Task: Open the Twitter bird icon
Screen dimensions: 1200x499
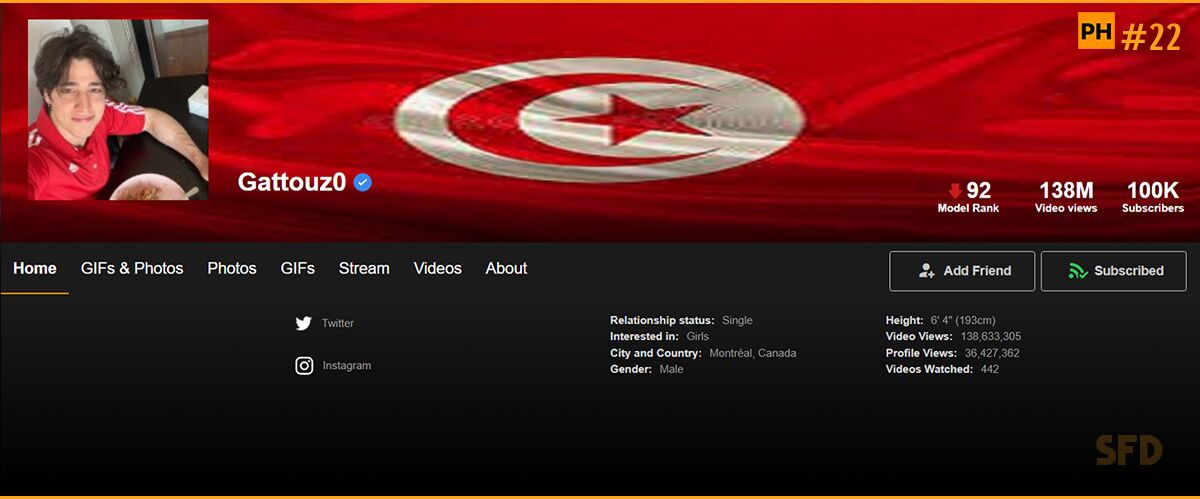Action: pos(304,323)
